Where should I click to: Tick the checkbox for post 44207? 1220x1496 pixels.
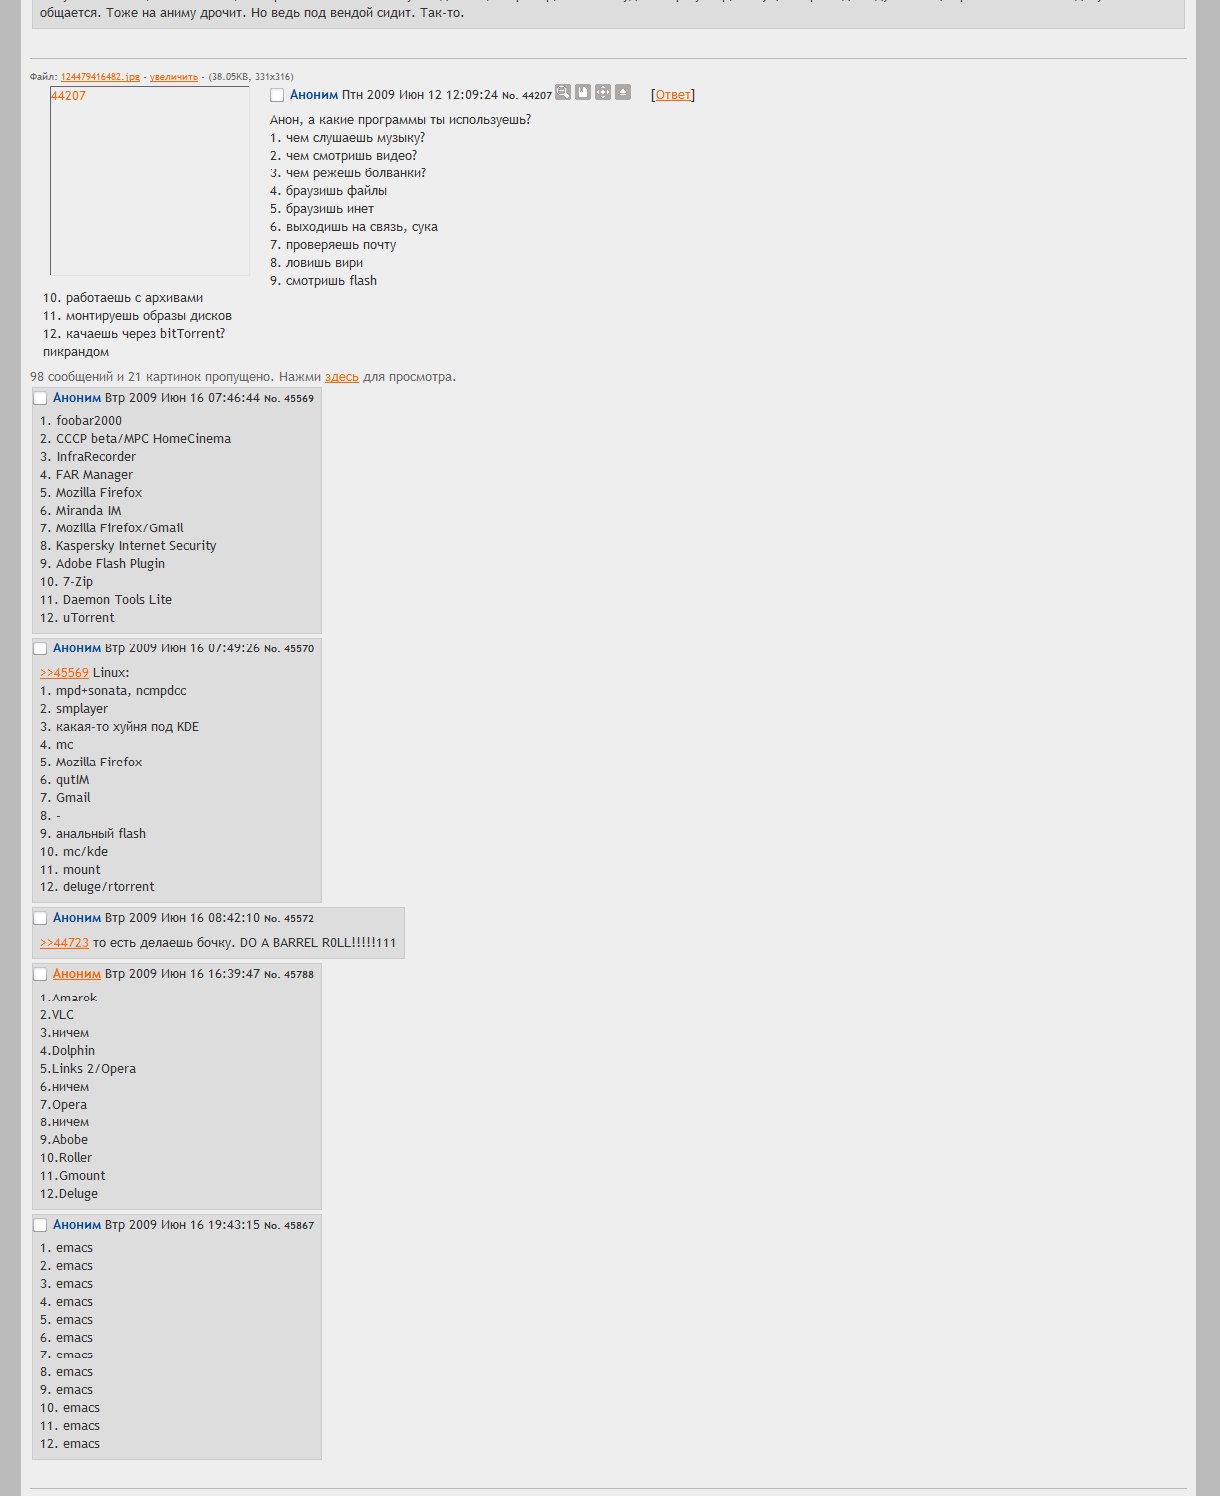277,95
